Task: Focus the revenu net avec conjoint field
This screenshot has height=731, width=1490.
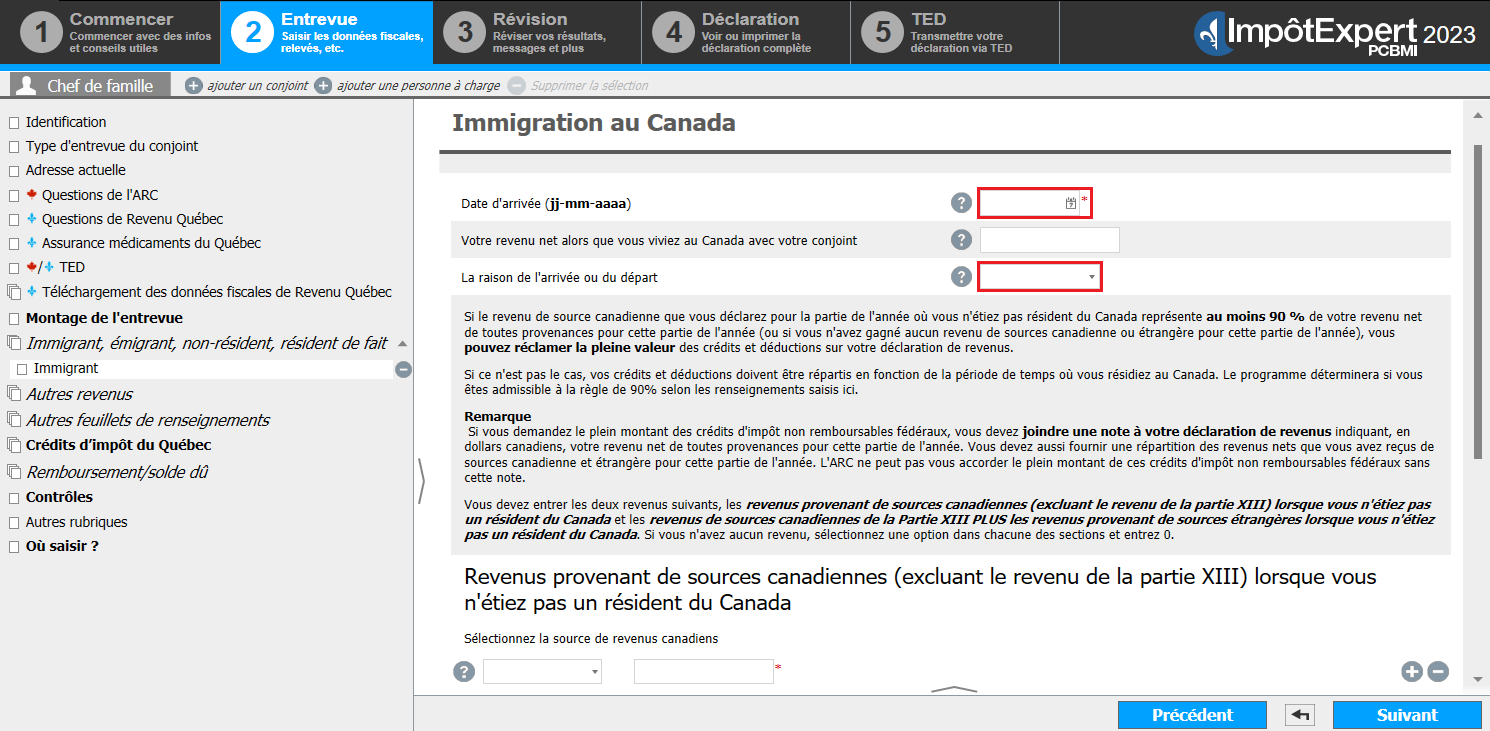Action: (1050, 240)
